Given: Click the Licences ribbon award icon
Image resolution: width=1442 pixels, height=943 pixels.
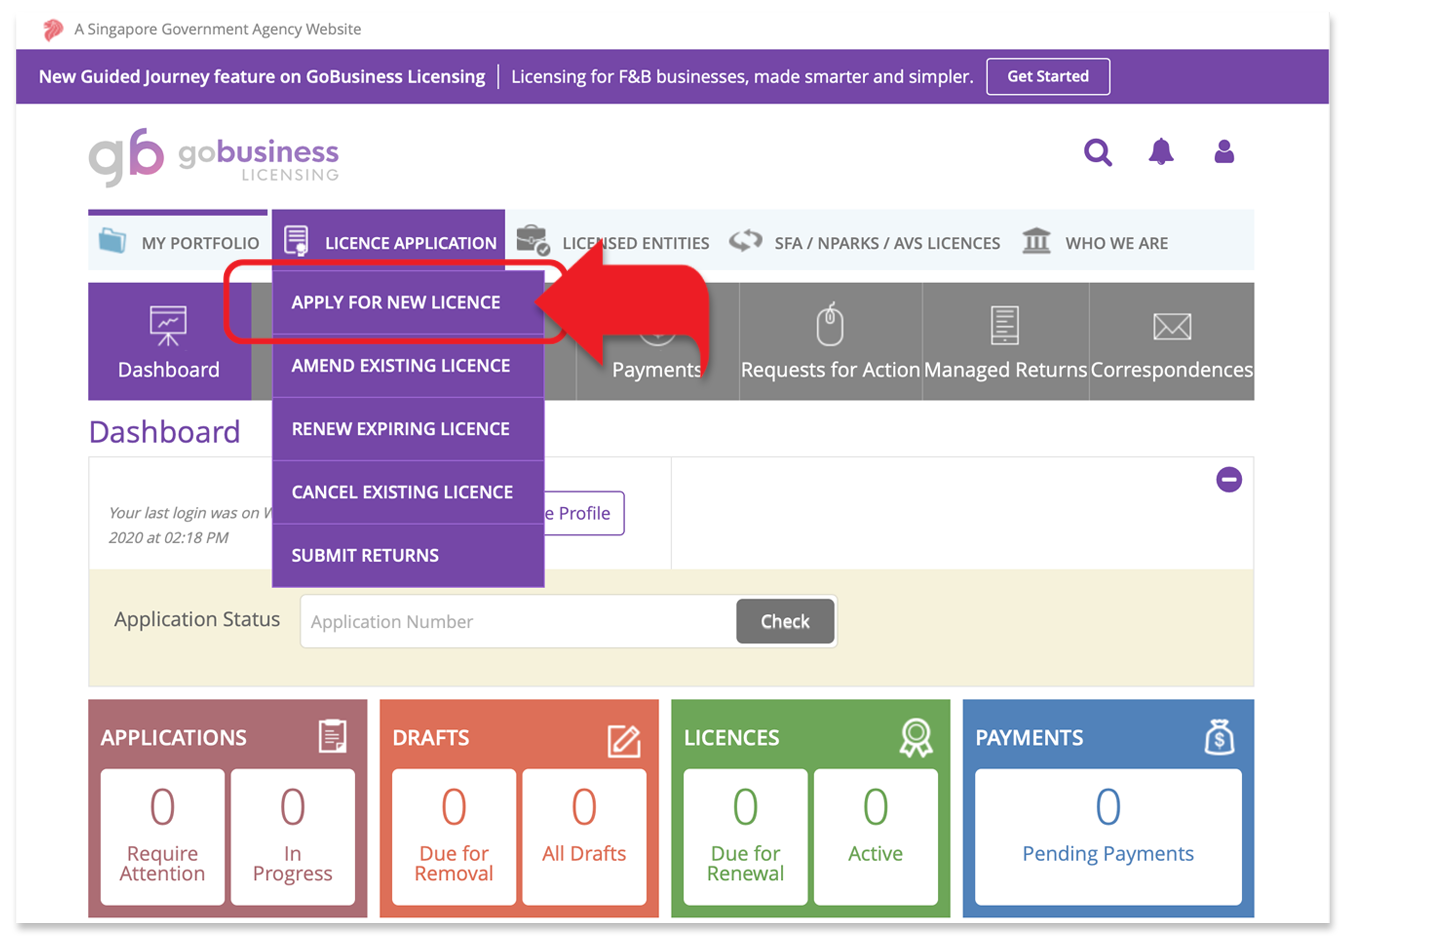Looking at the screenshot, I should tap(916, 738).
